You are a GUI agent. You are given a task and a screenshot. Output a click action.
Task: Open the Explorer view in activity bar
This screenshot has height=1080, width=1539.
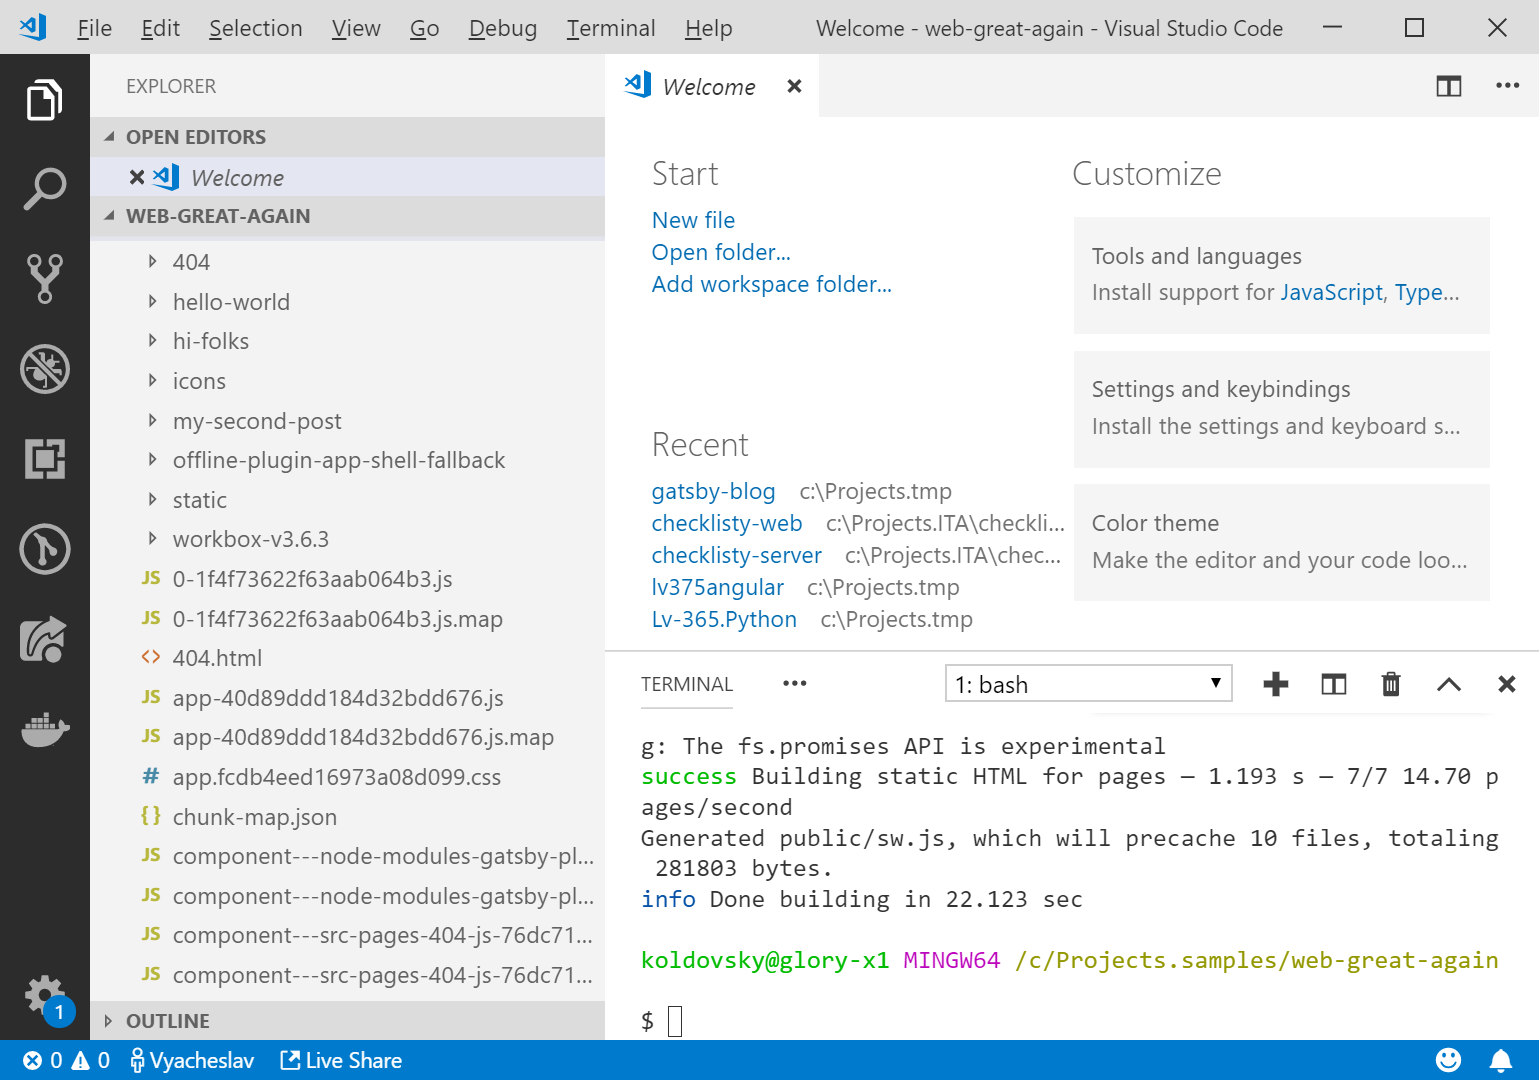click(x=44, y=99)
